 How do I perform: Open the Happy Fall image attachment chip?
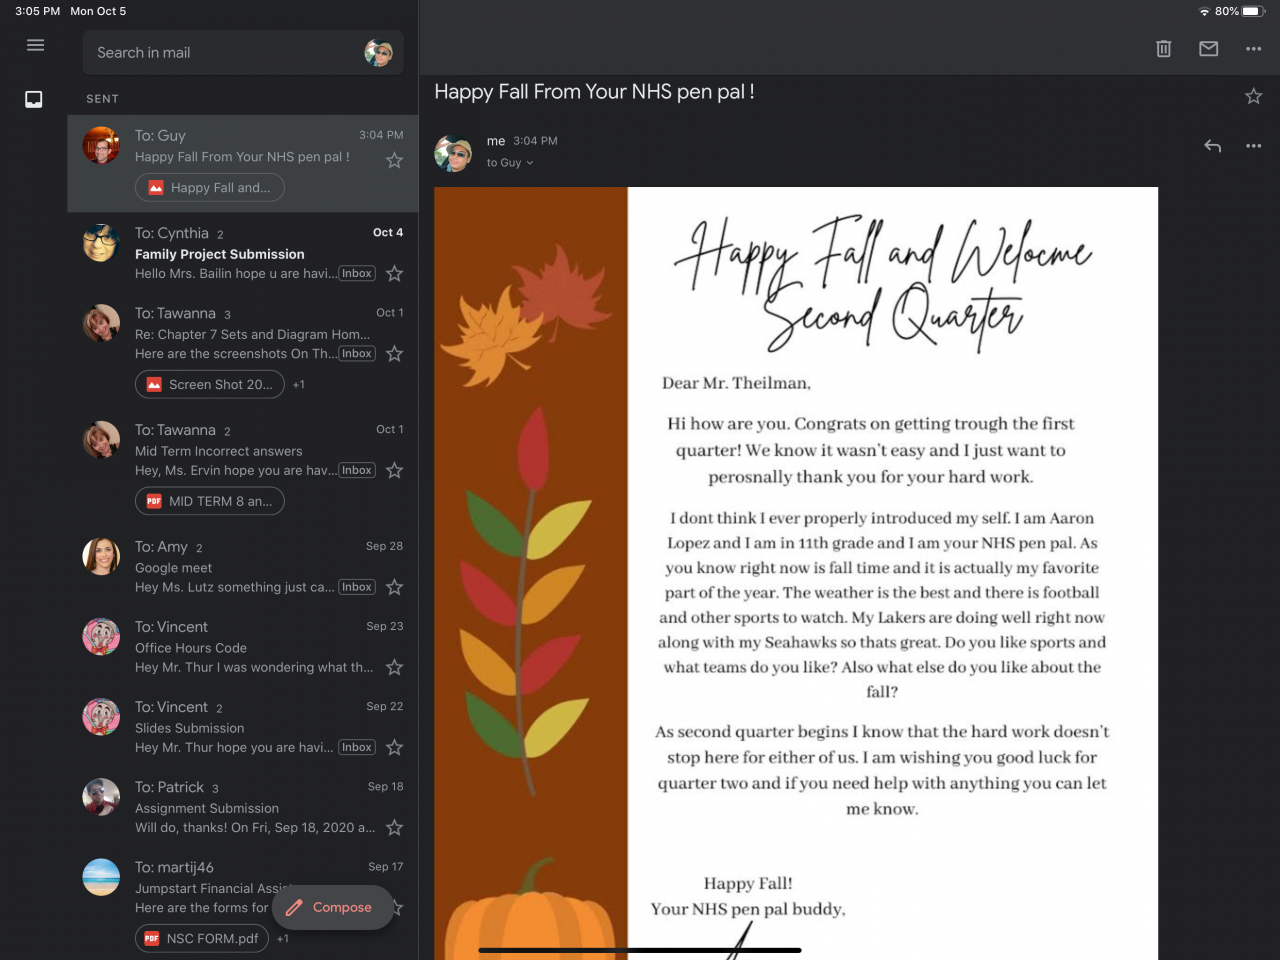coord(210,187)
